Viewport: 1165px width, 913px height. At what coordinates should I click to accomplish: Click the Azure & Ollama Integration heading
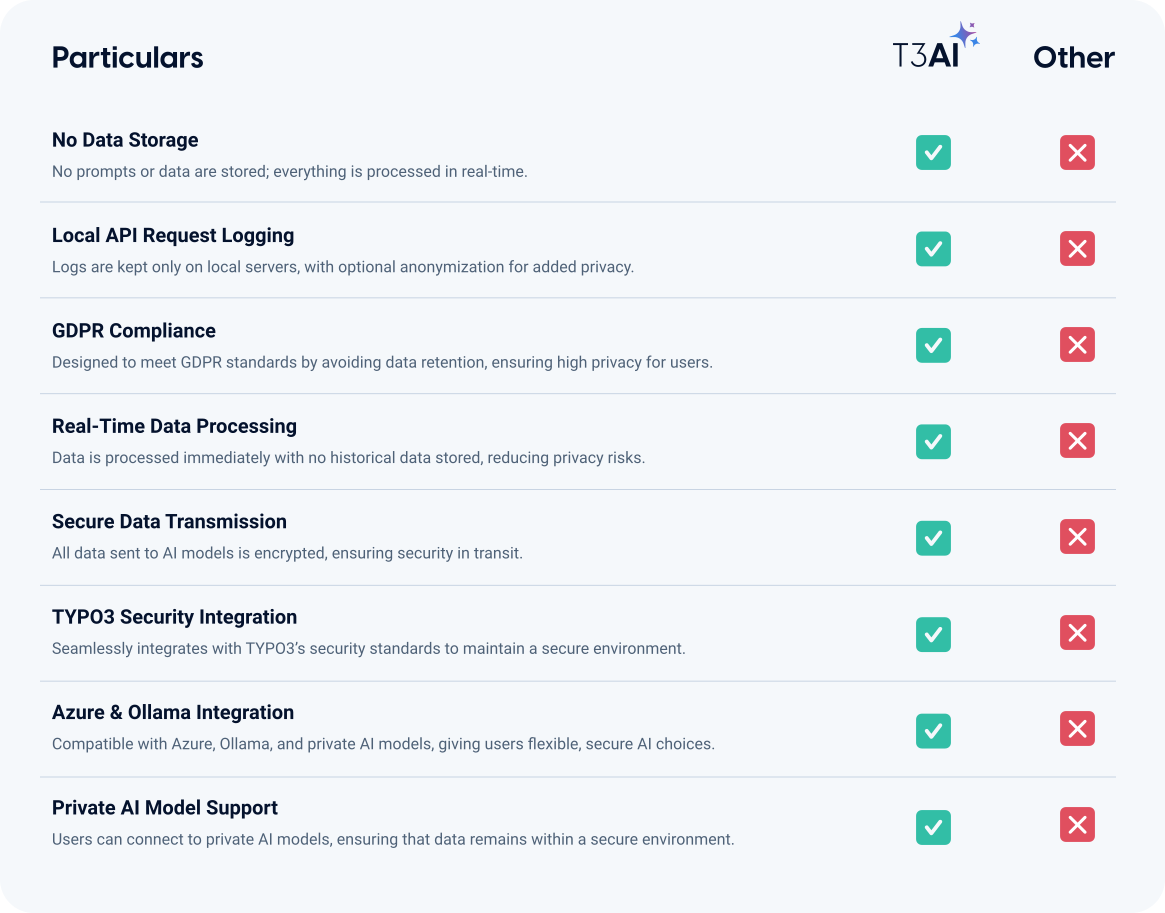(x=173, y=713)
